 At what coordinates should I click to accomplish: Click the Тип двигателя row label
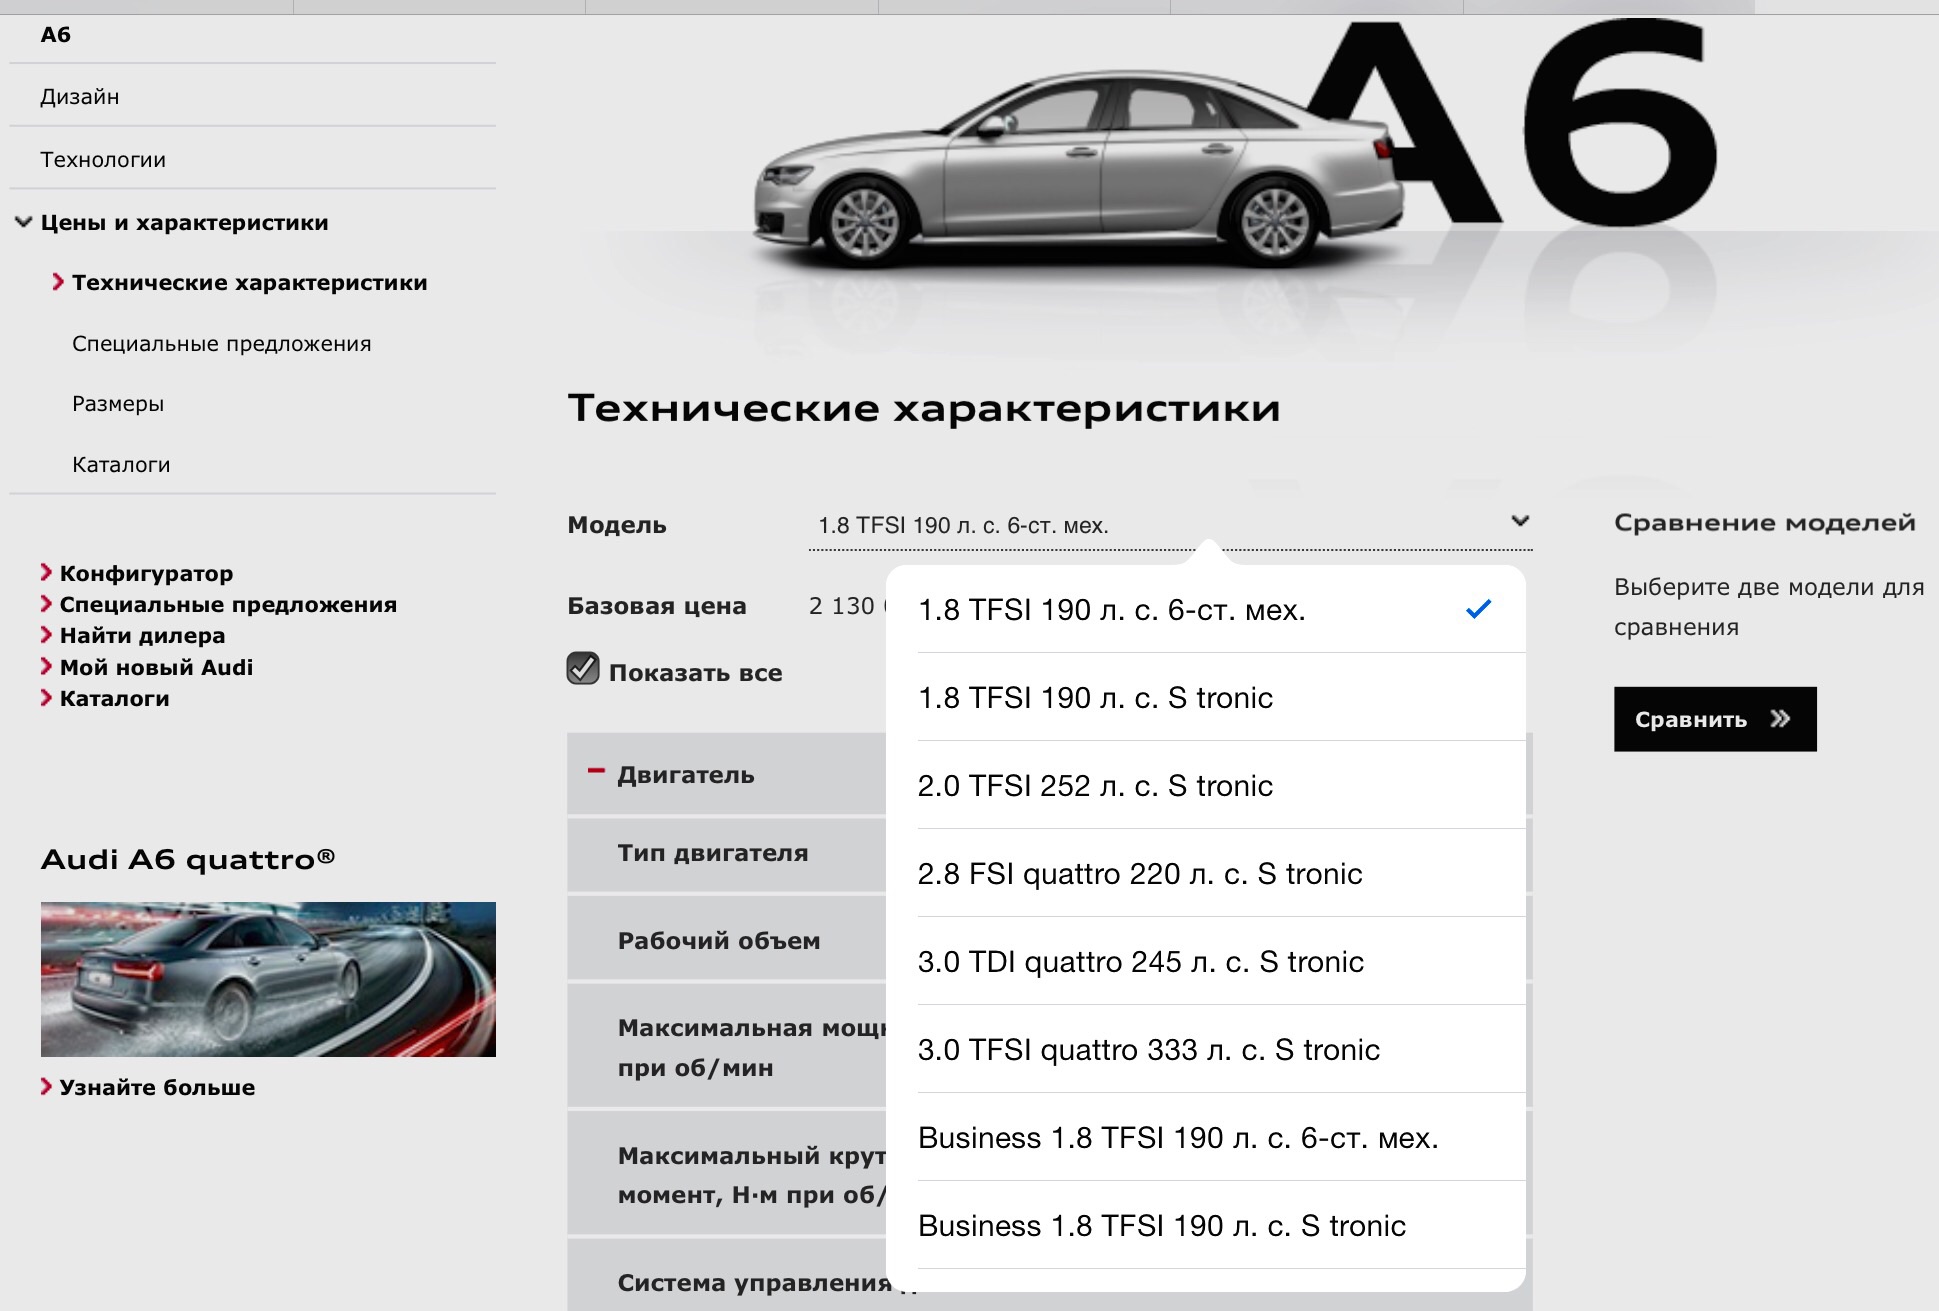(x=713, y=853)
